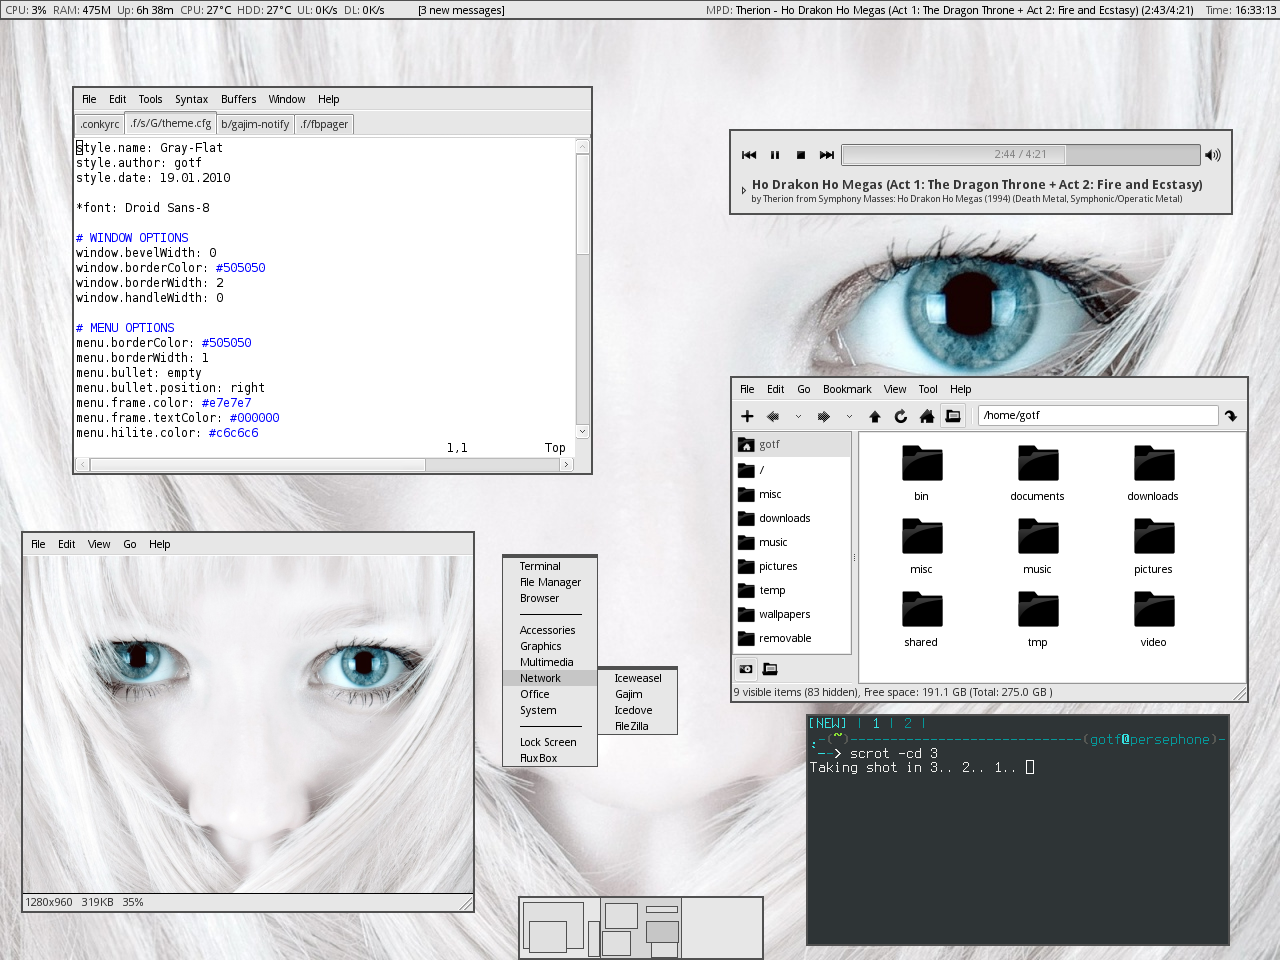Select the video folder icon
The image size is (1280, 960).
pyautogui.click(x=1153, y=610)
